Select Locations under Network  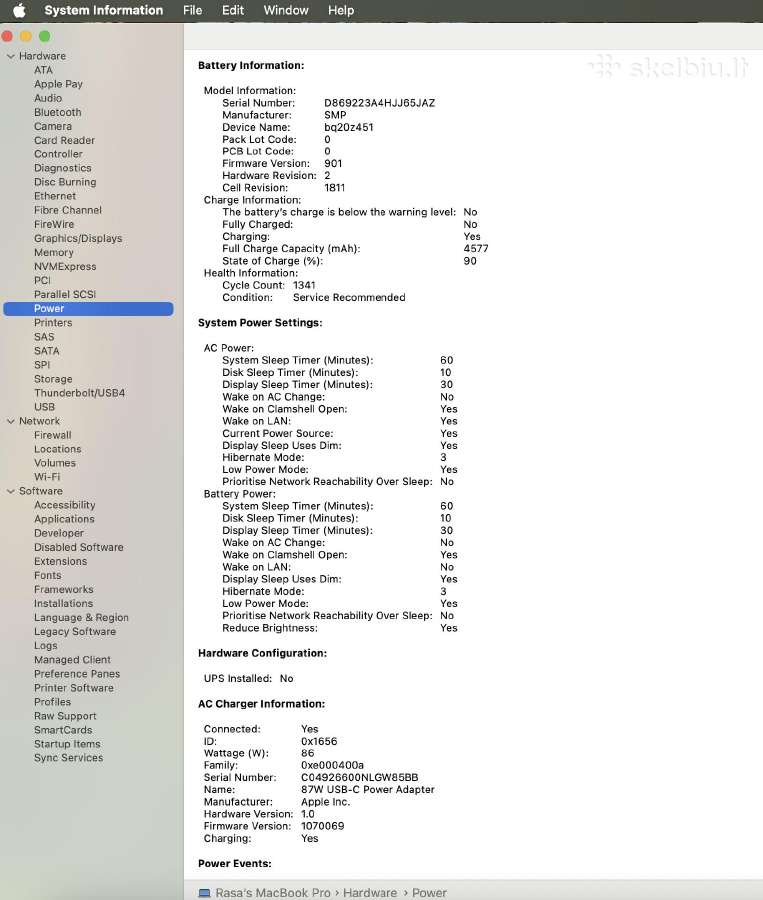click(57, 449)
